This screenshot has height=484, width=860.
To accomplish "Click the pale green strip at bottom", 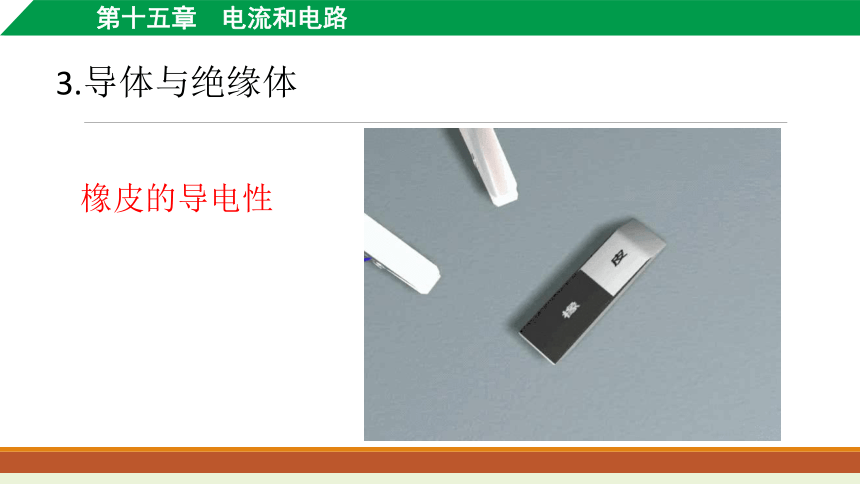I will [x=430, y=479].
